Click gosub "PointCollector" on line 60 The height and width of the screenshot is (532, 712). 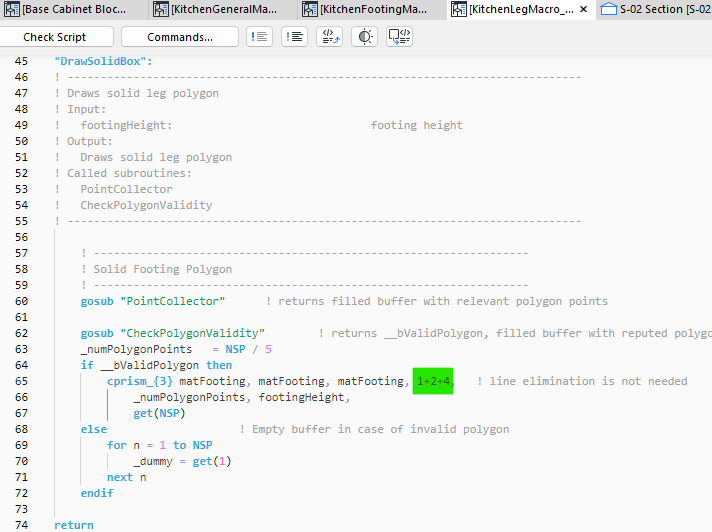tap(153, 301)
